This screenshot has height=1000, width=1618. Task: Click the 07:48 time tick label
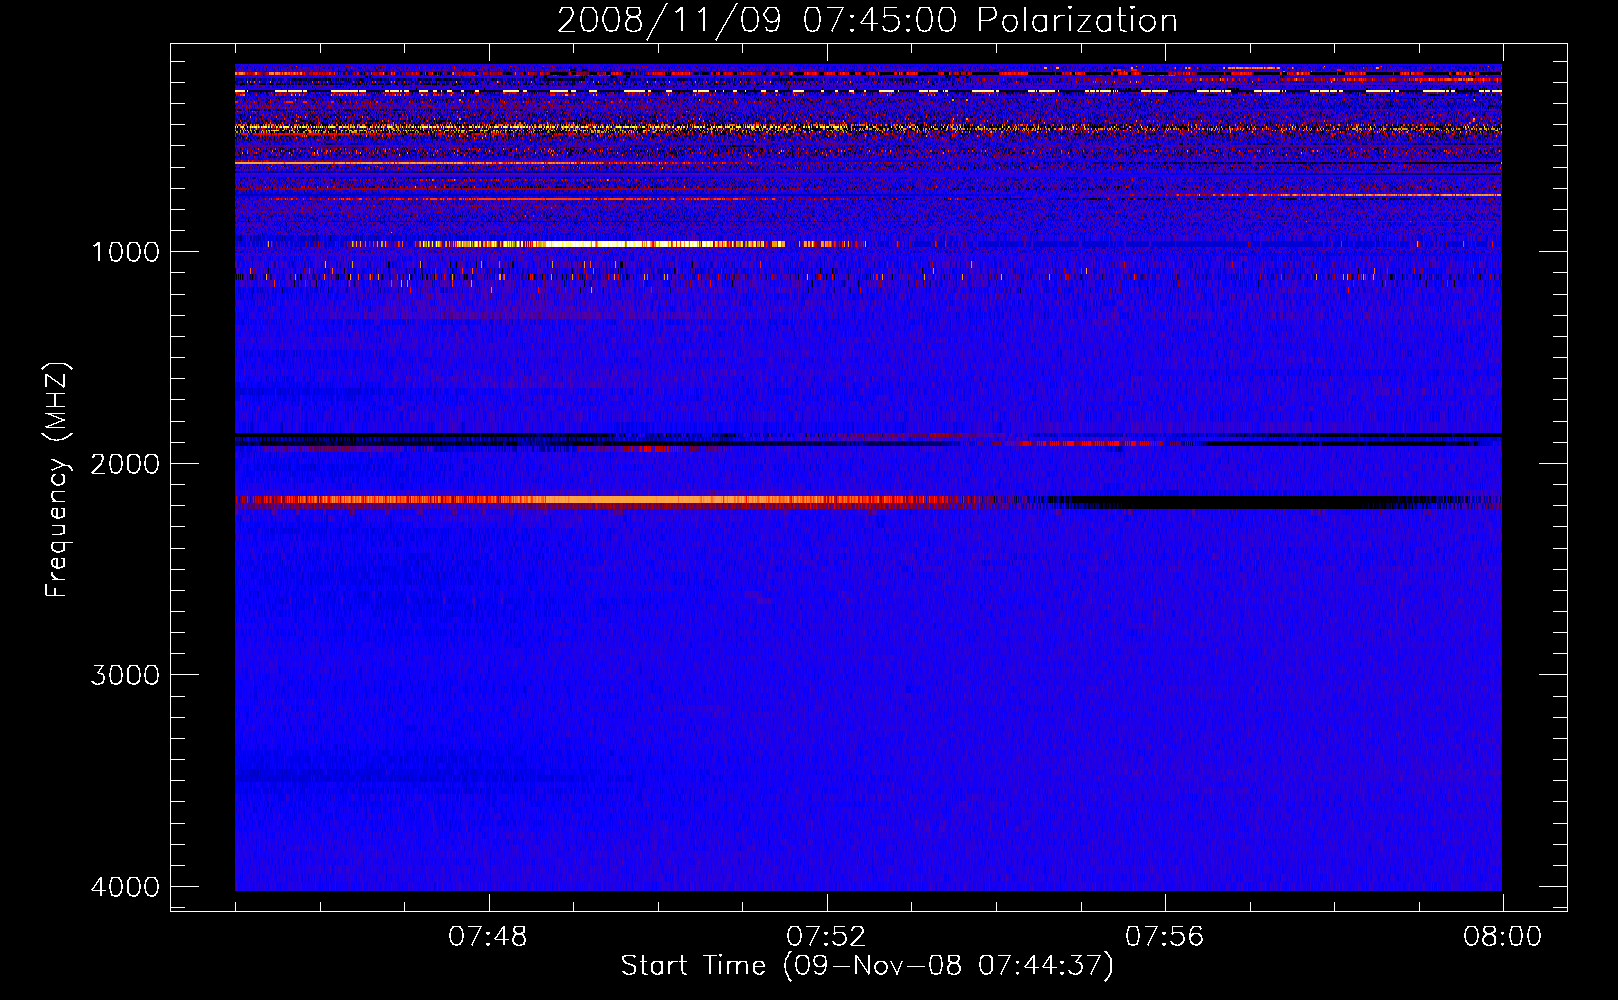click(488, 937)
